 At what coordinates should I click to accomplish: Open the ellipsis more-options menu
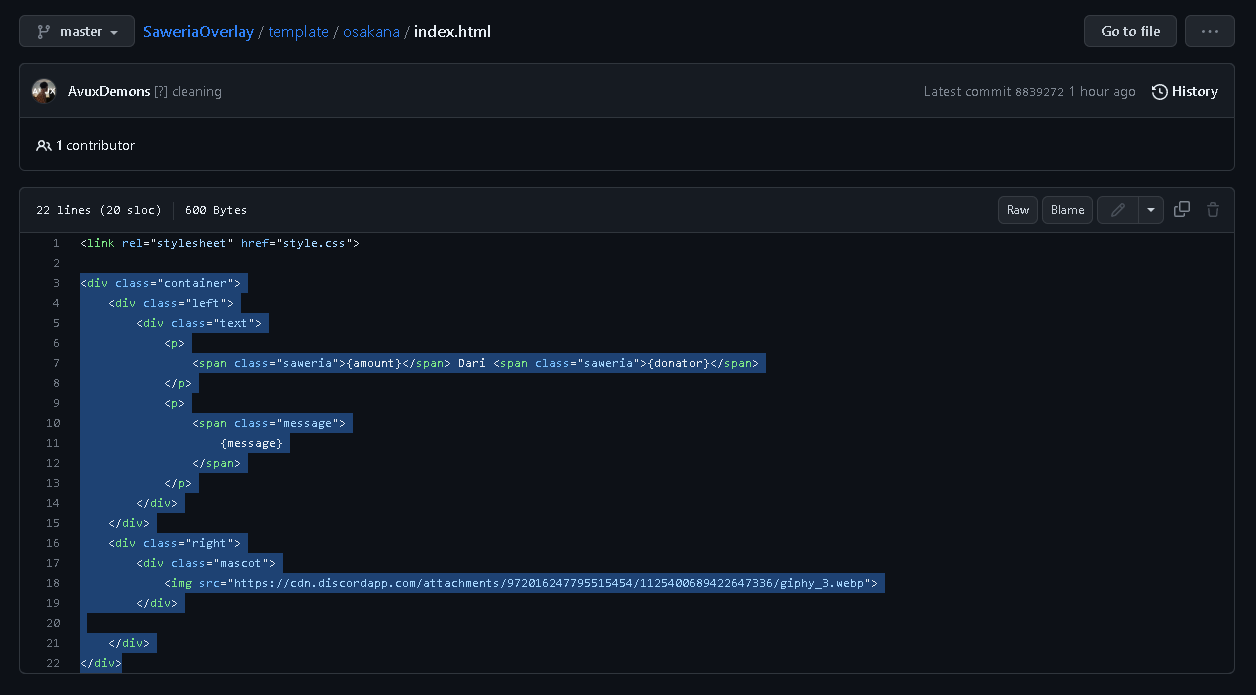pos(1210,31)
